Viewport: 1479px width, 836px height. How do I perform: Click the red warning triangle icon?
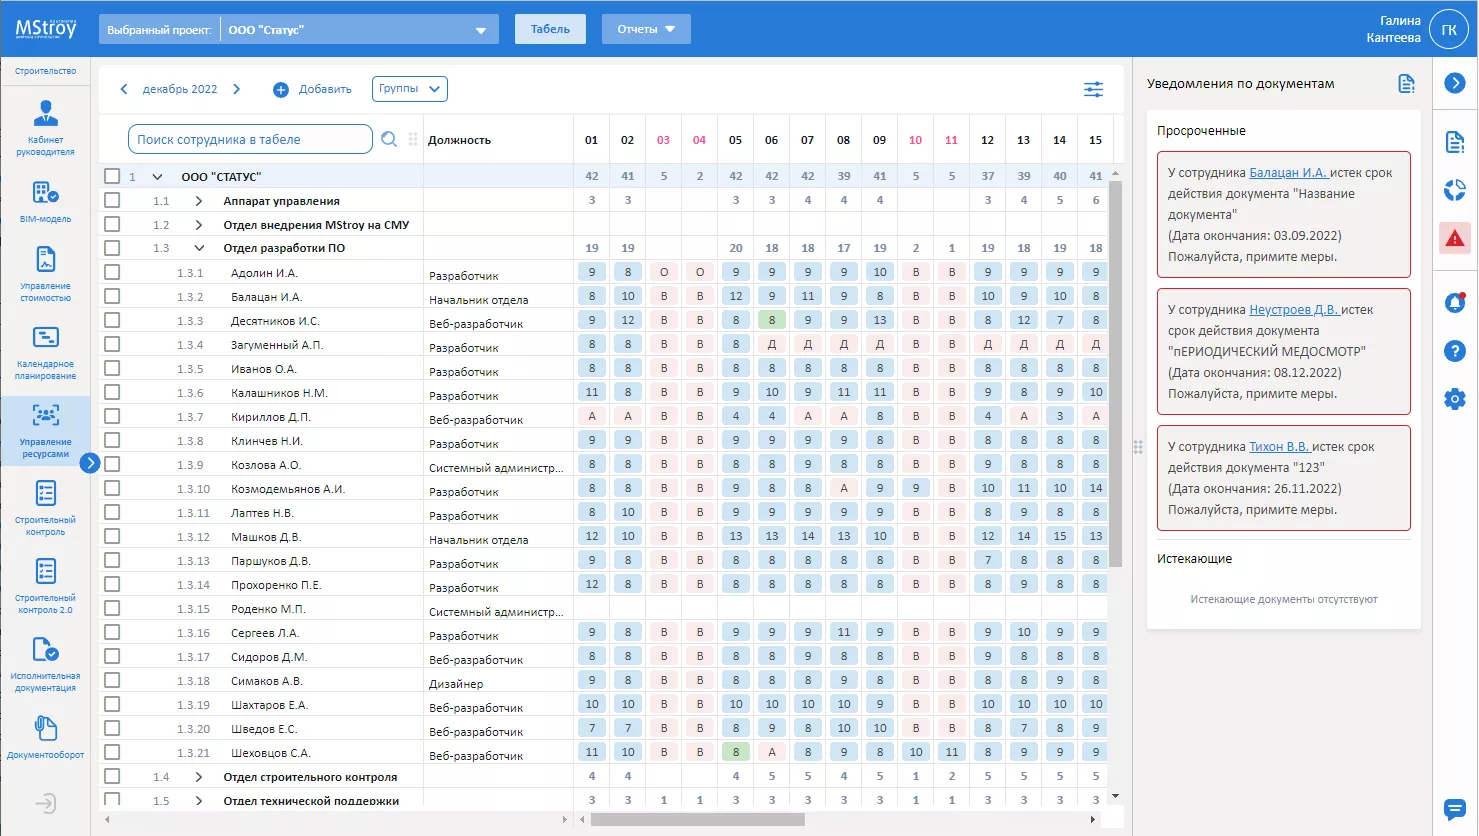pyautogui.click(x=1454, y=238)
